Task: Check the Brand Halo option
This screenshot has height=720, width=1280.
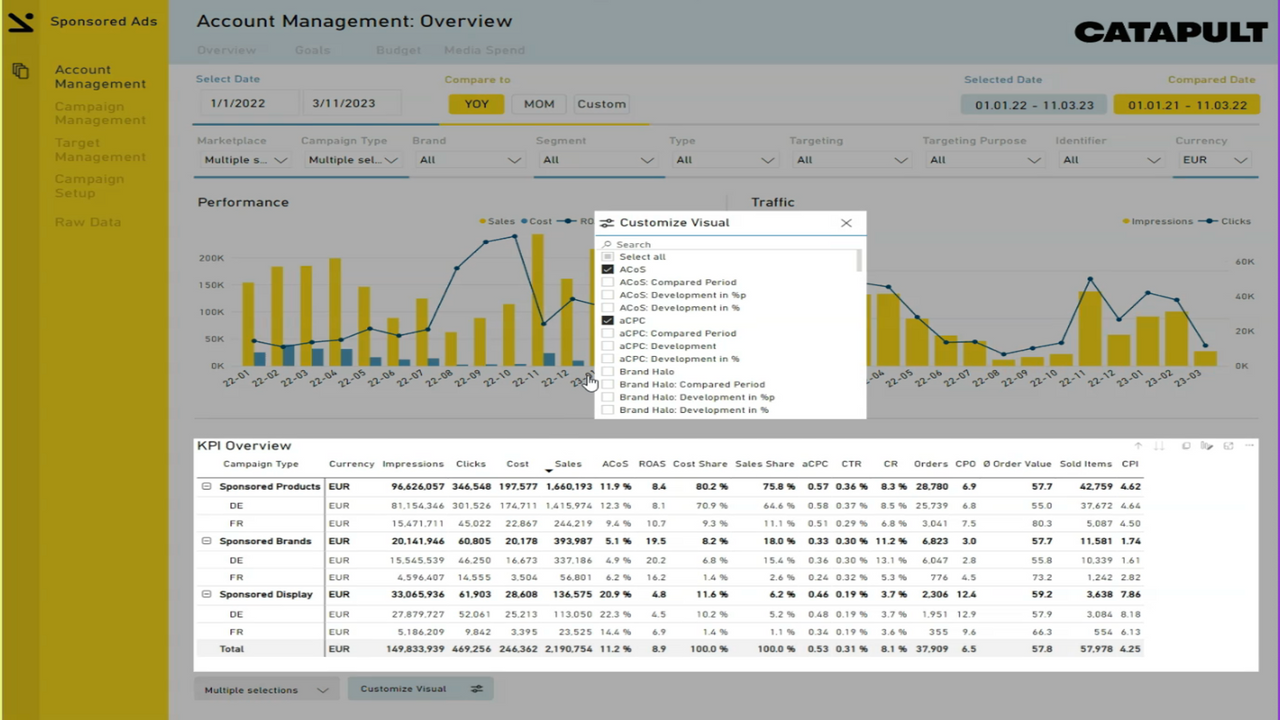Action: coord(607,372)
